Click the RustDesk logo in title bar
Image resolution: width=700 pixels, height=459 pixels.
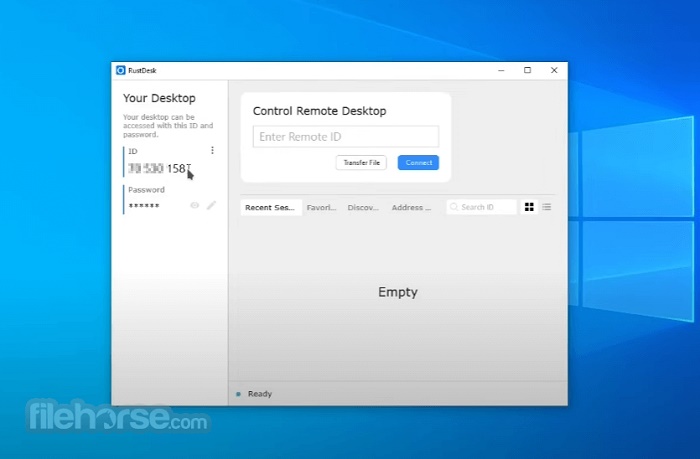(121, 70)
